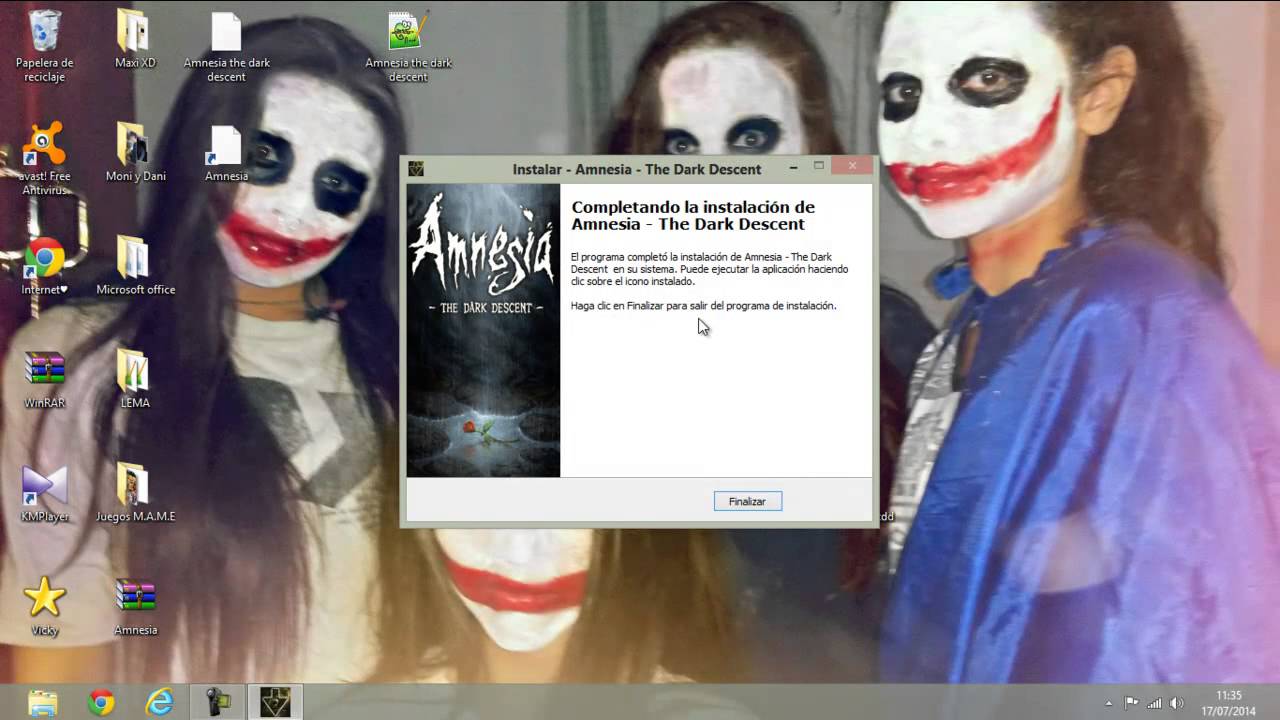1280x720 pixels.
Task: Open the volume speaker tray icon
Action: pos(1177,703)
